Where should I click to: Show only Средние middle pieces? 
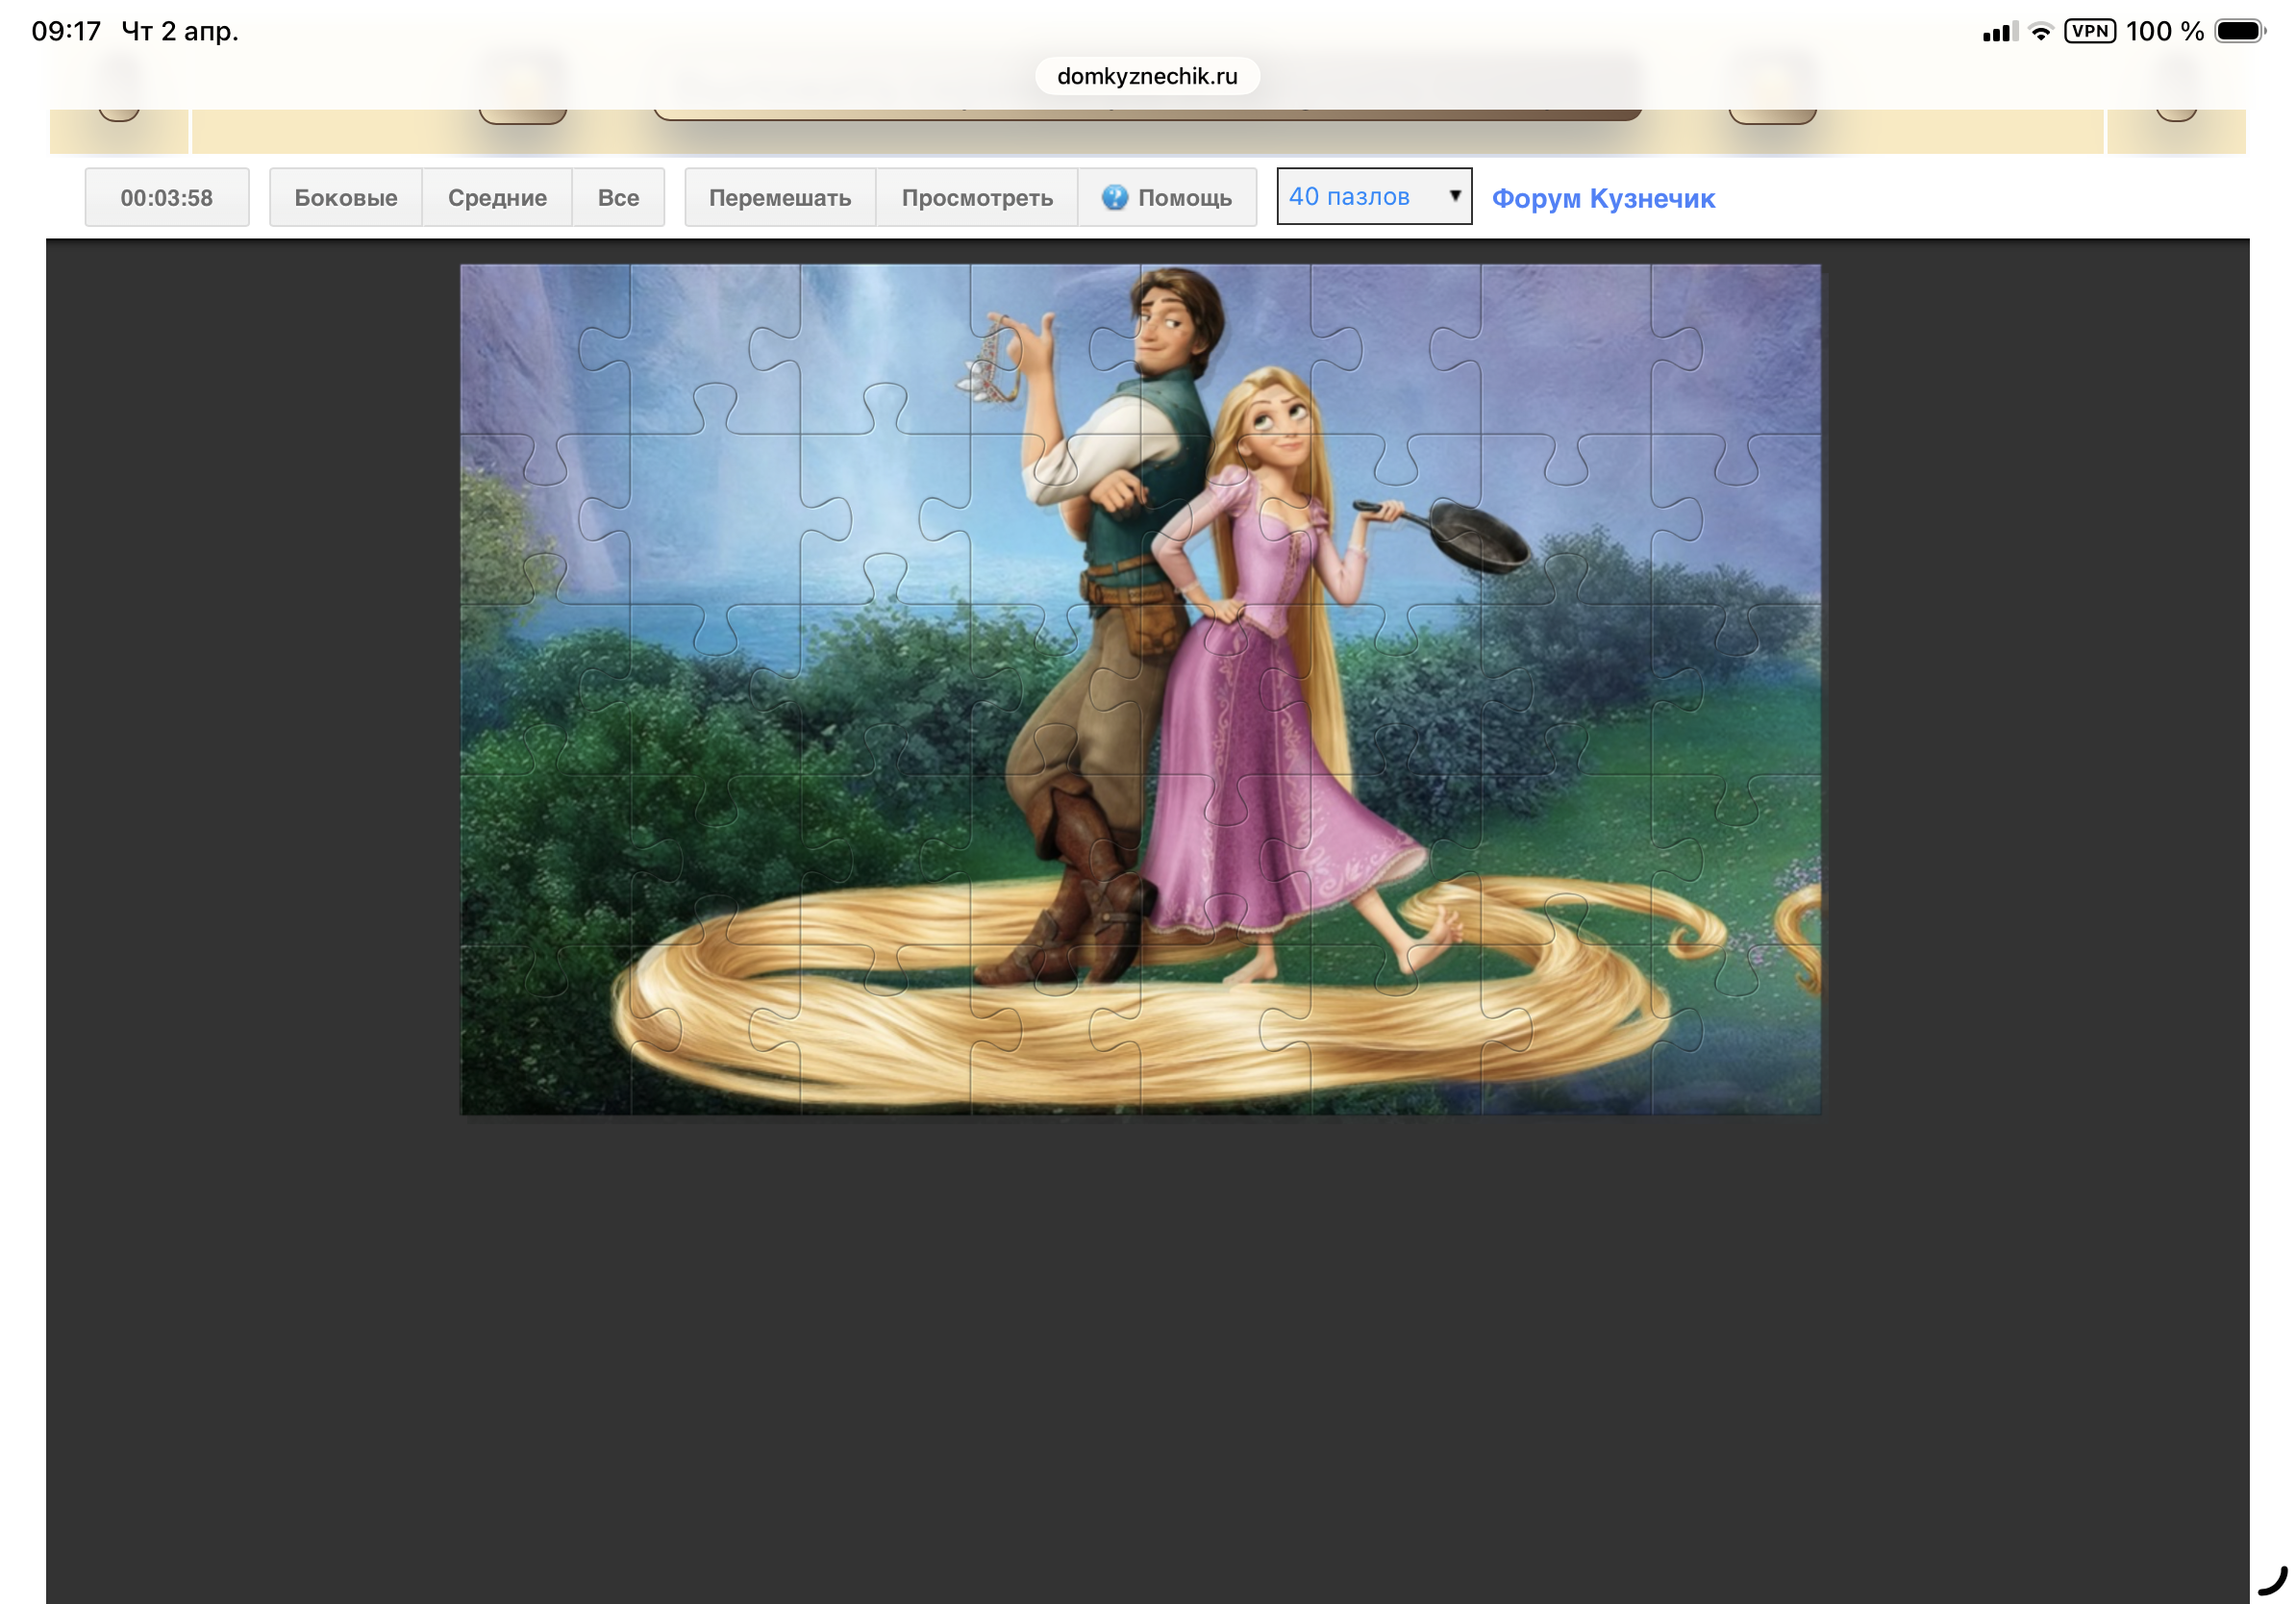497,198
